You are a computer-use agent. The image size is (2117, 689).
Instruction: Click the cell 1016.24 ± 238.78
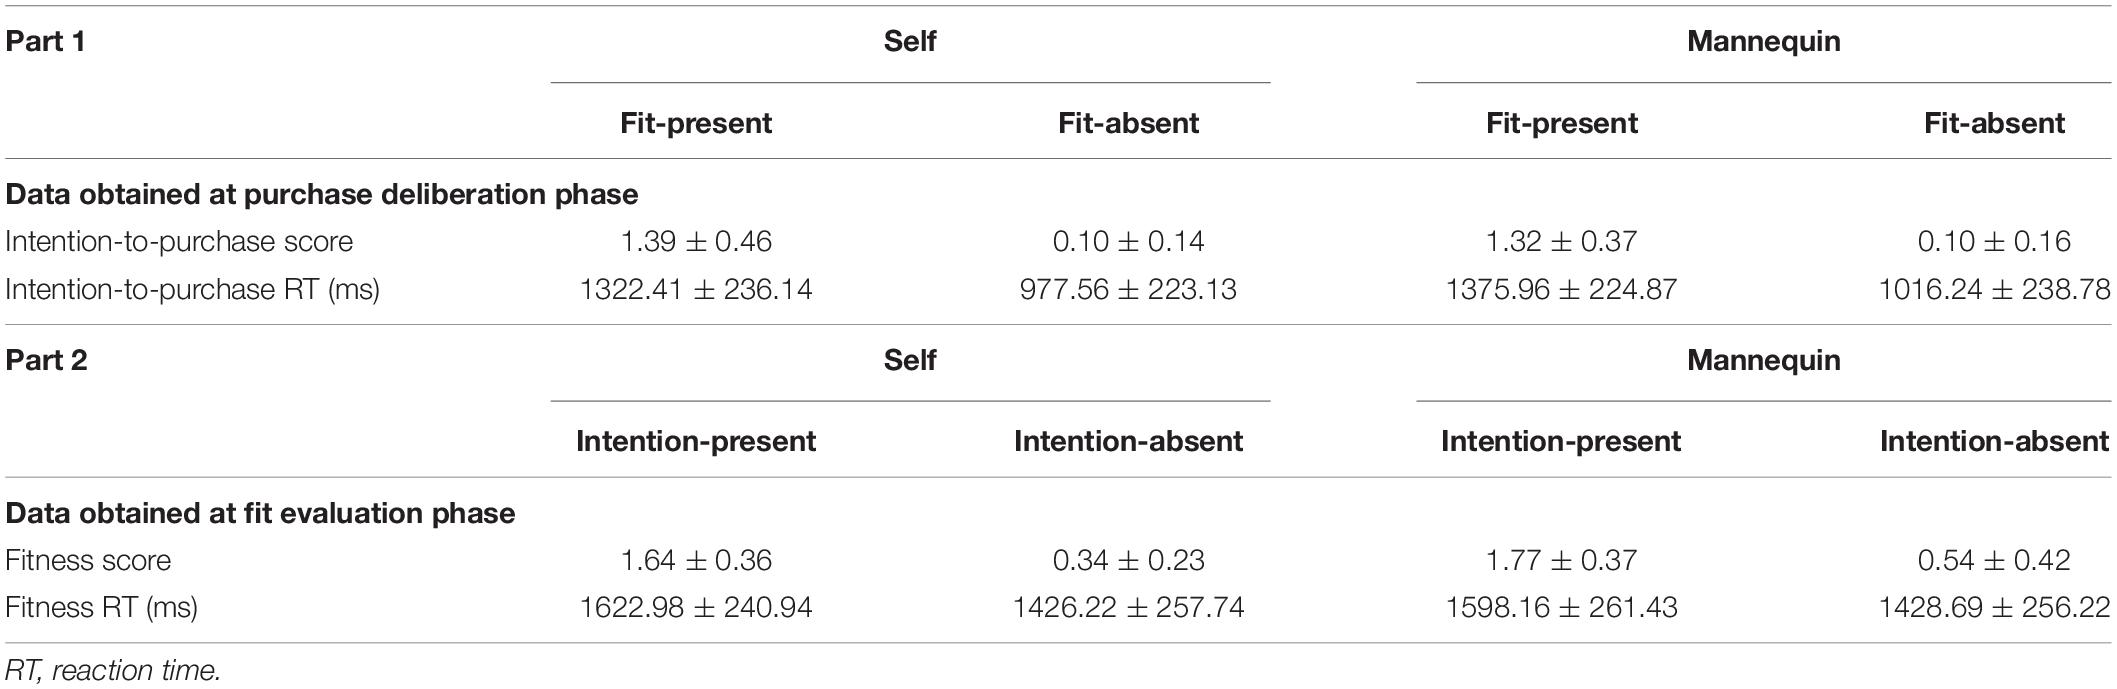1994,290
